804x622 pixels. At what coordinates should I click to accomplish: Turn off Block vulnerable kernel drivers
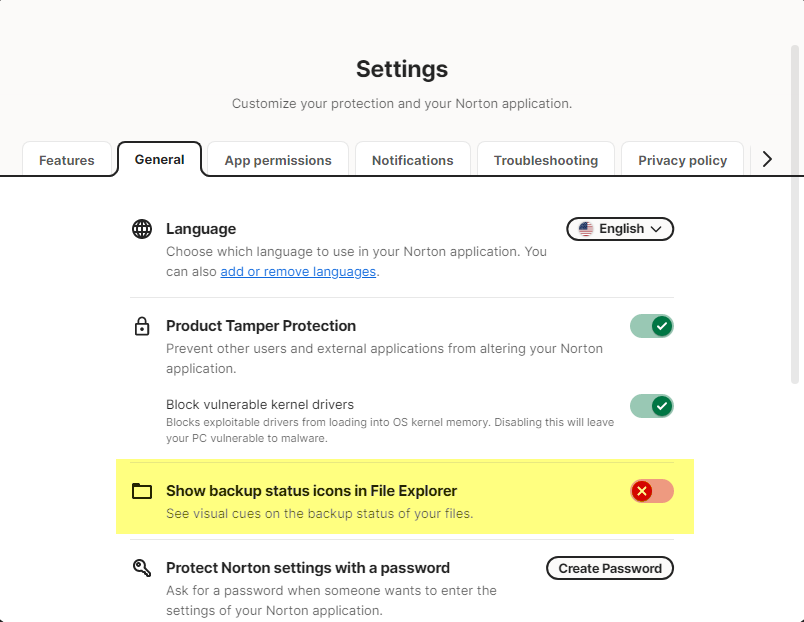[651, 406]
